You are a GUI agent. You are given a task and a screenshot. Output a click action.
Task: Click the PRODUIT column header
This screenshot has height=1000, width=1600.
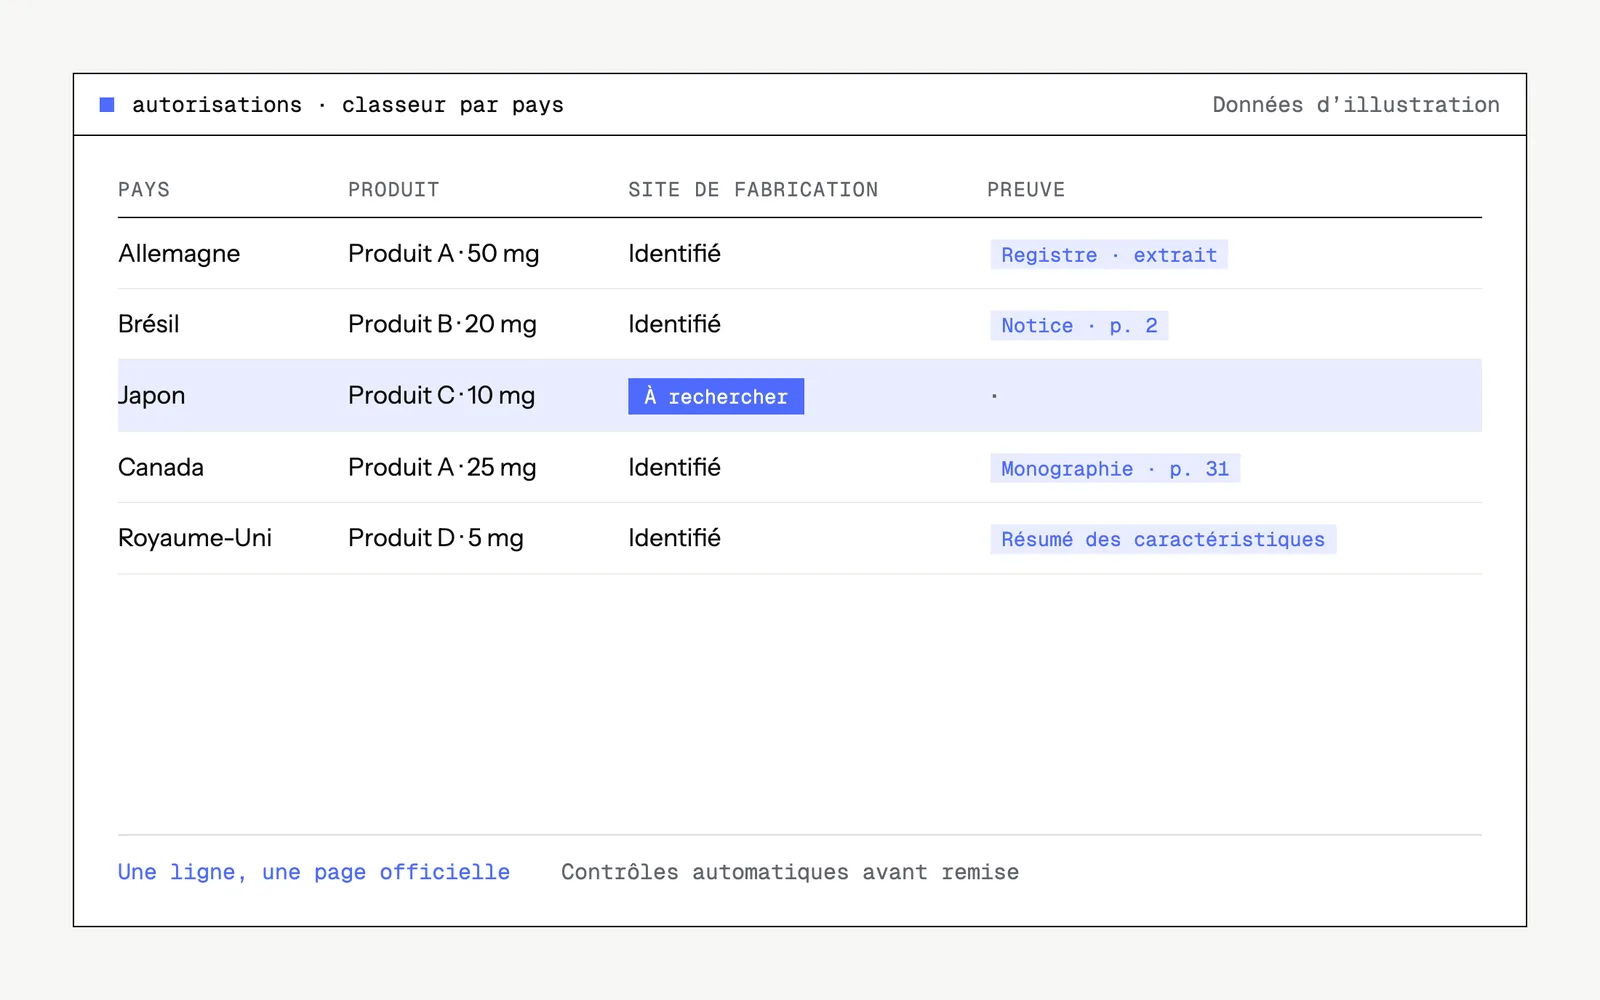click(x=394, y=190)
